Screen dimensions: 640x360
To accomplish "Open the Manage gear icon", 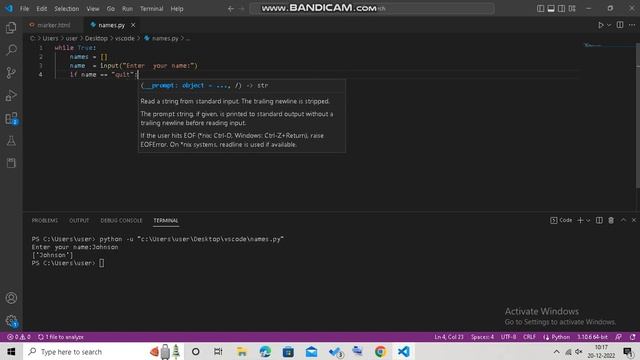I will pos(11,321).
